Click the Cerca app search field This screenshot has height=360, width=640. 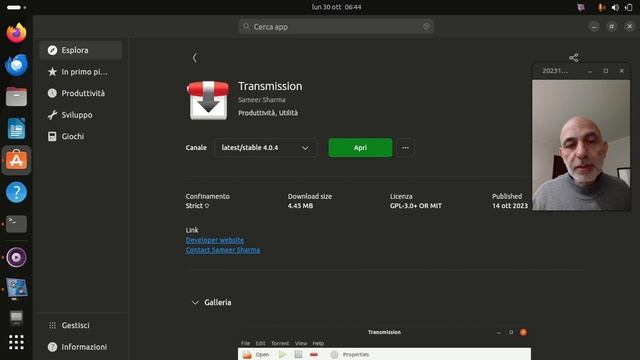point(336,27)
